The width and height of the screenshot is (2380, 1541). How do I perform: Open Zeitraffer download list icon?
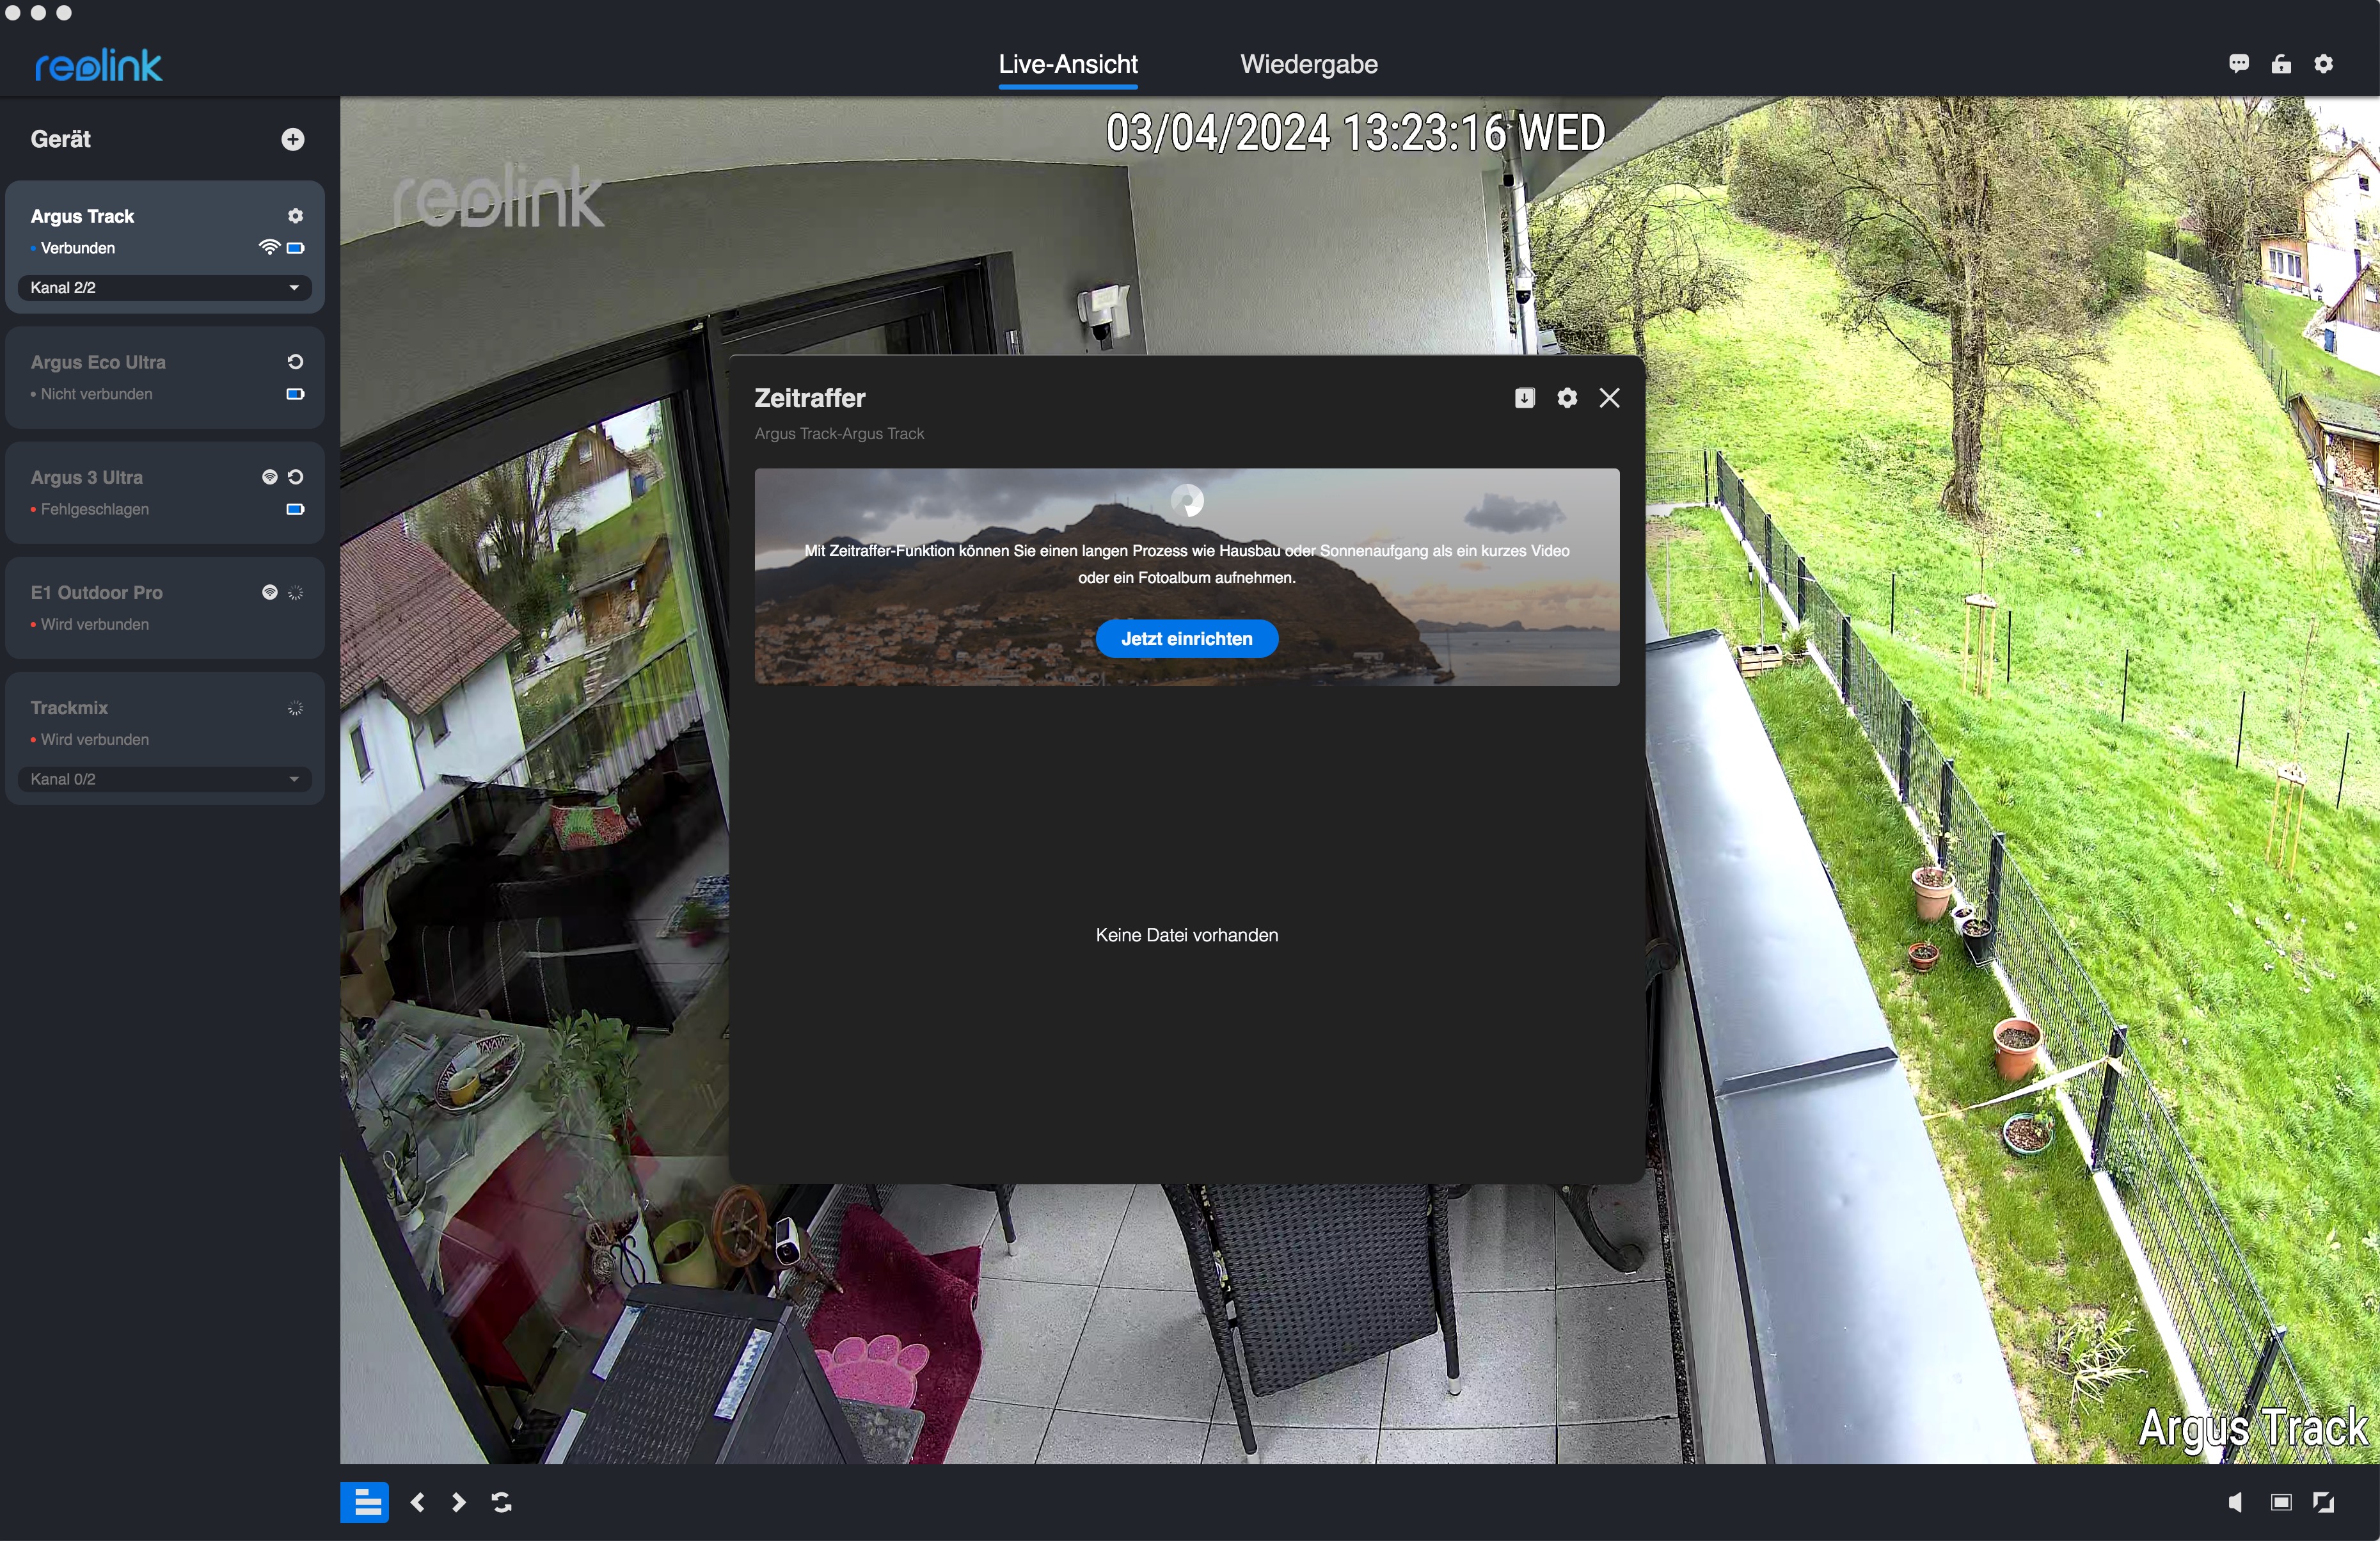(x=1524, y=398)
